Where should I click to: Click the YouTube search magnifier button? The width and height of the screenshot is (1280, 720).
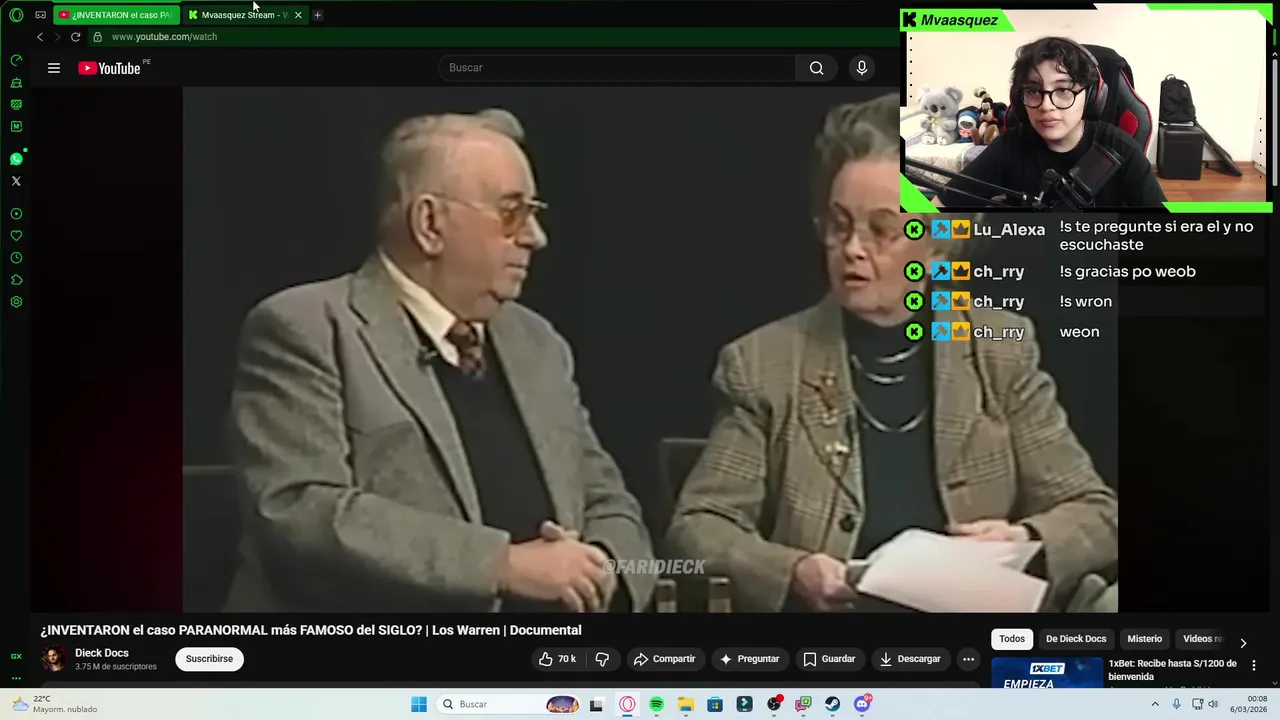817,68
